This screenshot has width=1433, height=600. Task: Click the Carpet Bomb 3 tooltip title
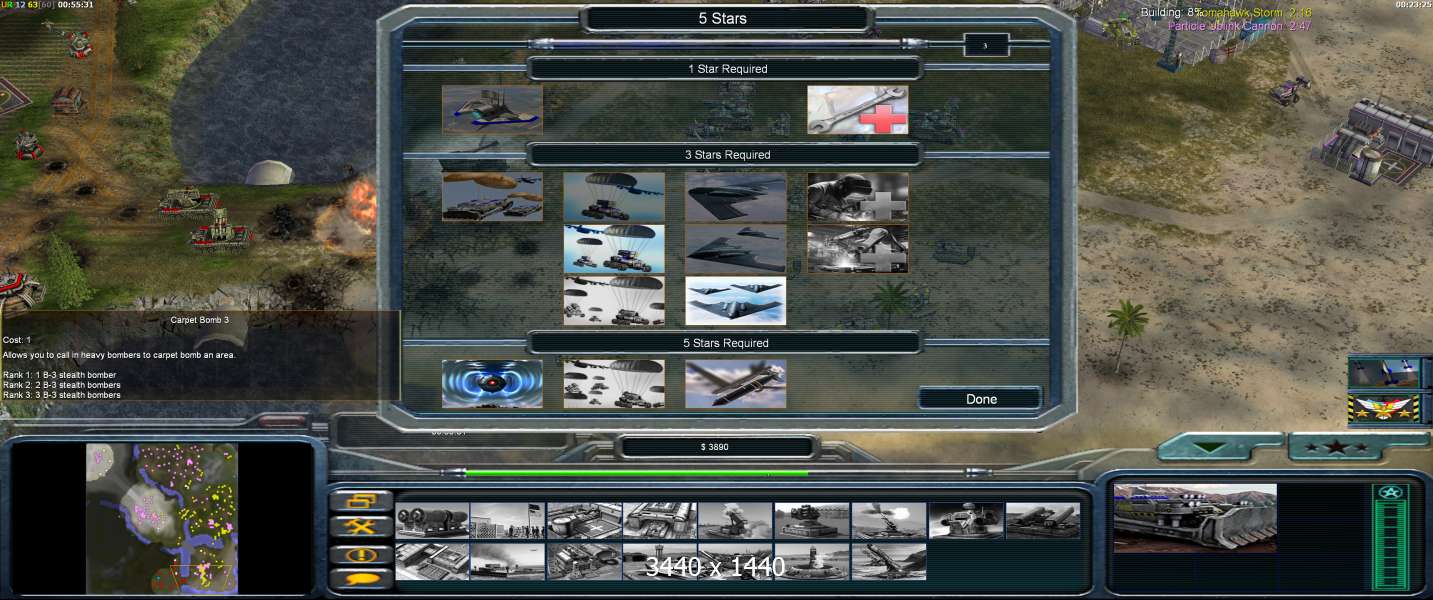(202, 320)
